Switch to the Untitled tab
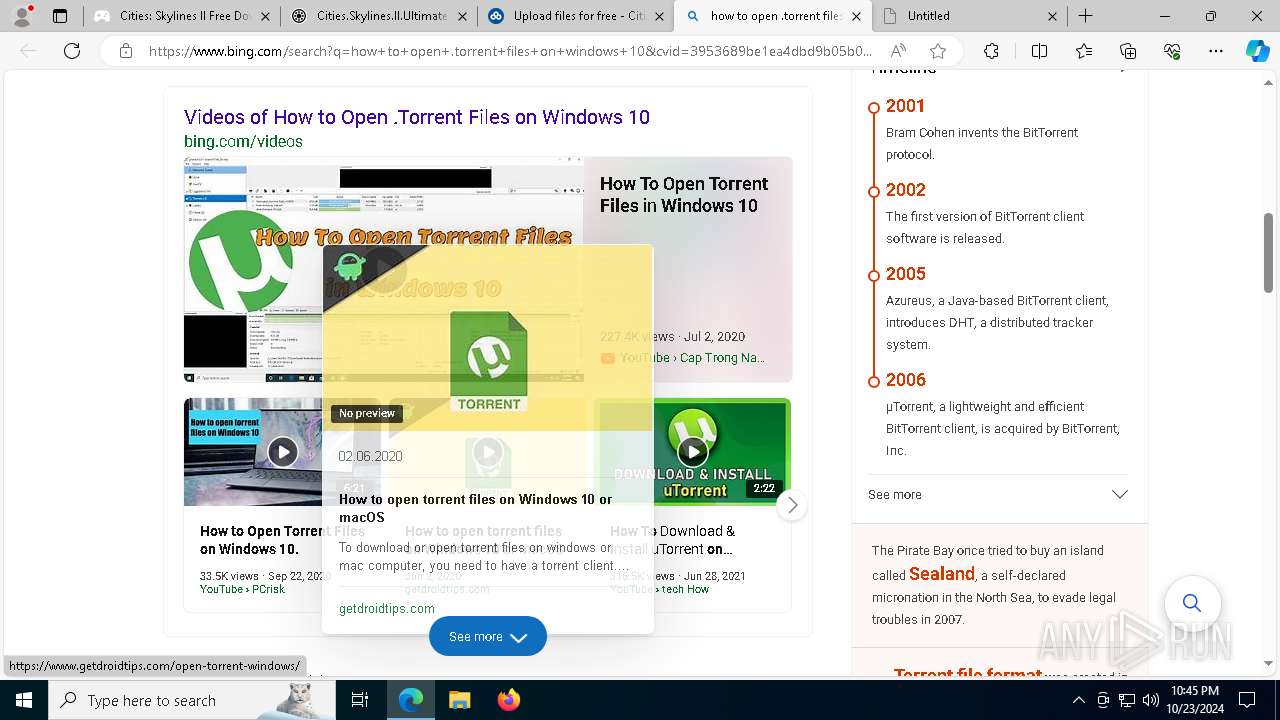 tap(969, 16)
